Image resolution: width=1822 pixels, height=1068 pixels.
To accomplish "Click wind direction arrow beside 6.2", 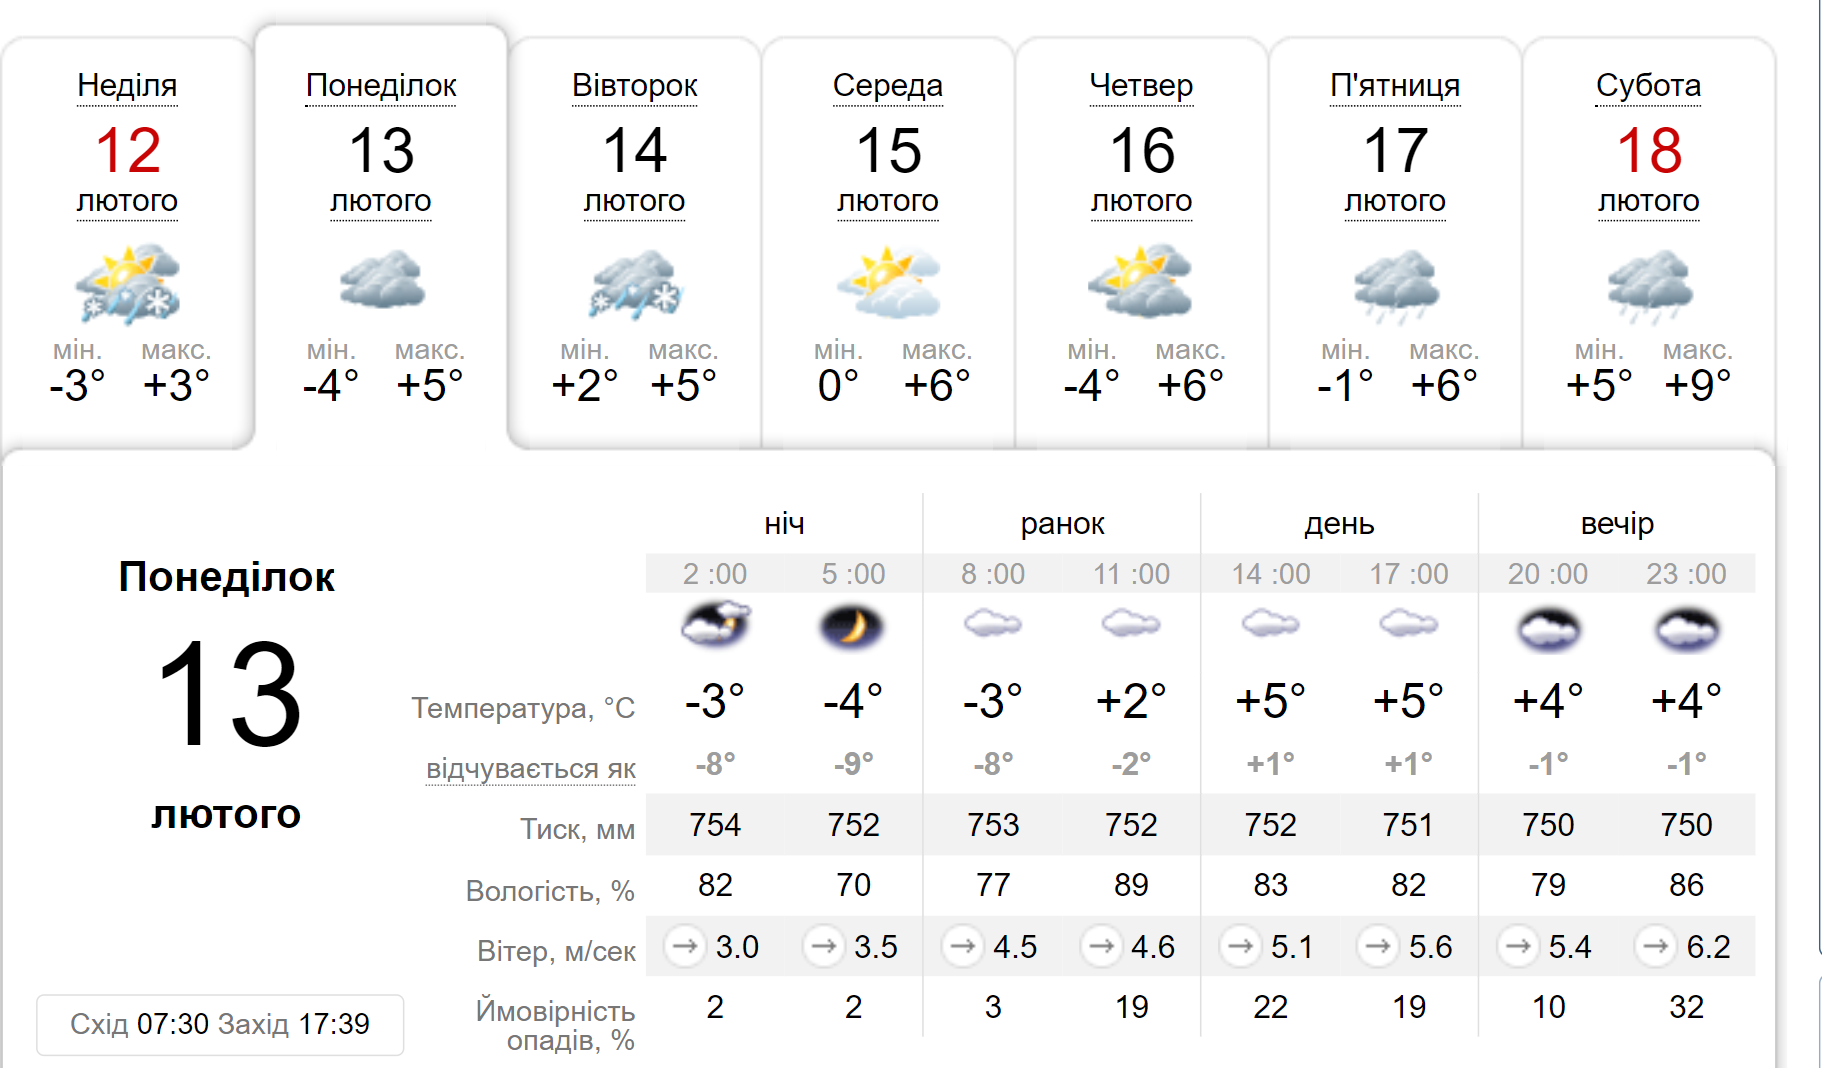I will 1655,945.
